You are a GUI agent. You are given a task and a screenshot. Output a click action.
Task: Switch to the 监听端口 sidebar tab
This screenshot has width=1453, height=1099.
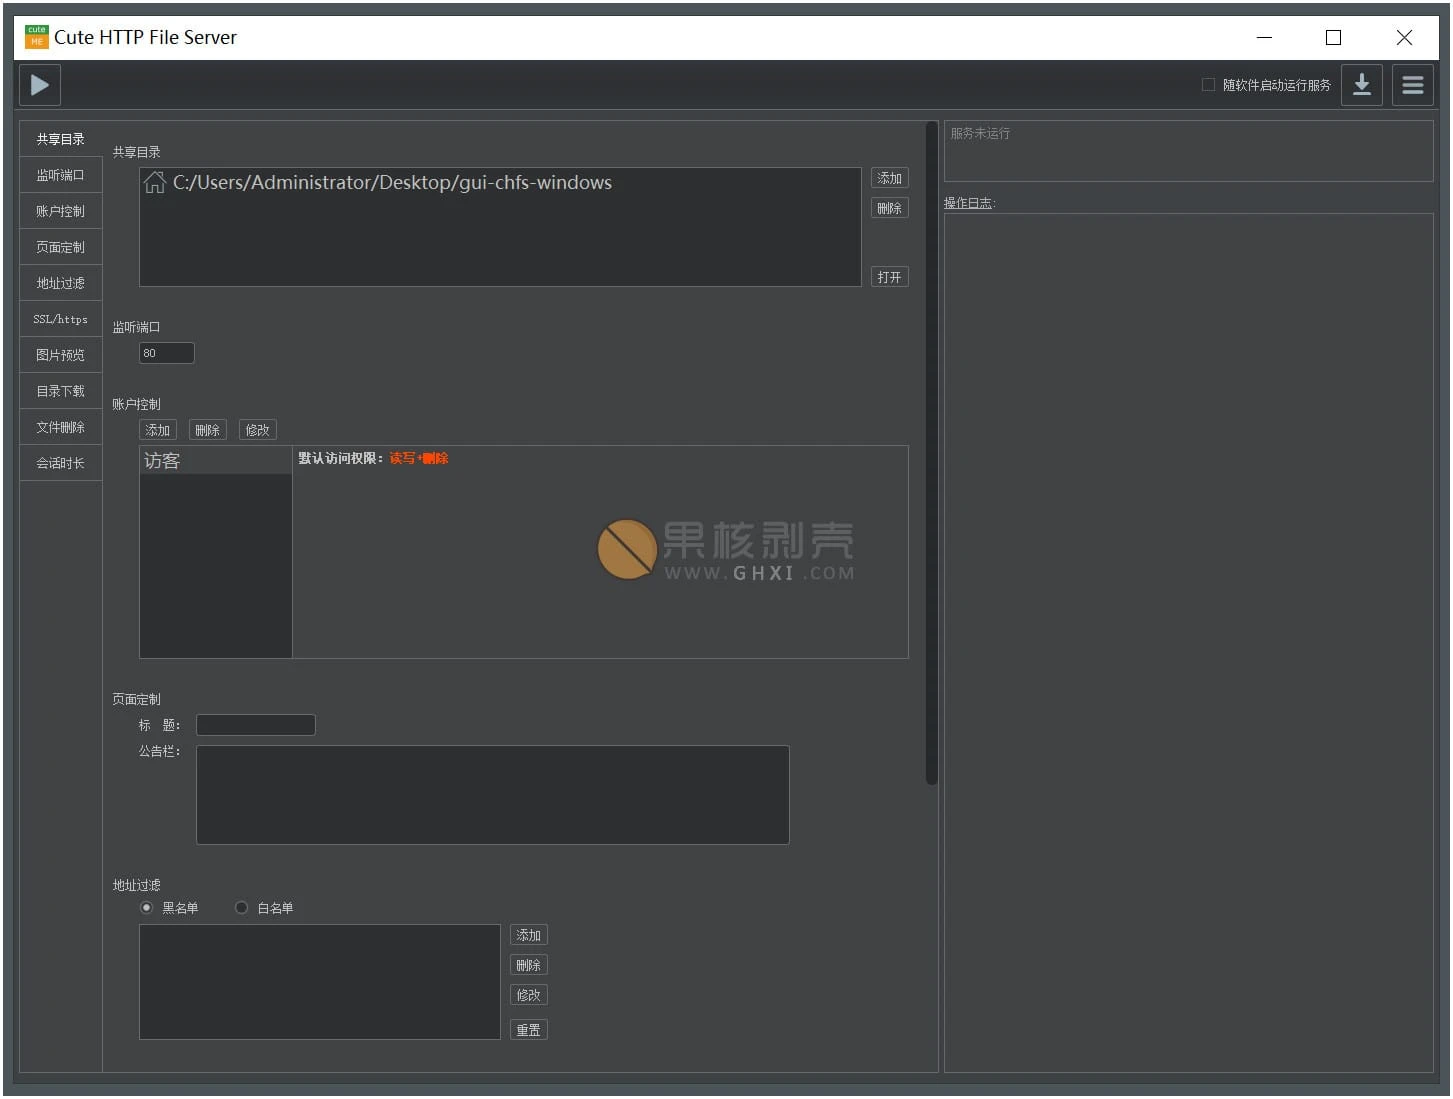point(60,175)
